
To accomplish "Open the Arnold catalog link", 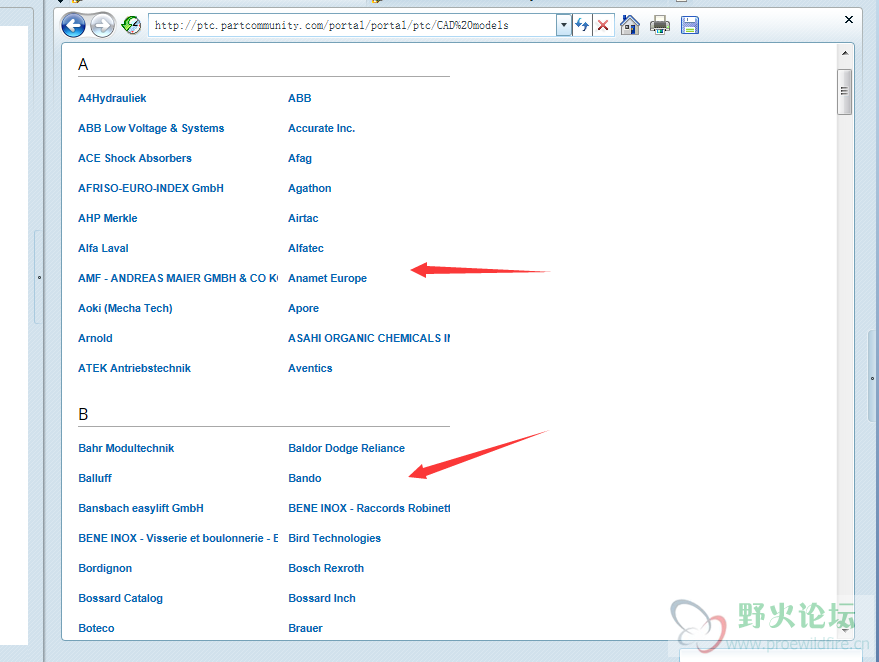I will (95, 338).
